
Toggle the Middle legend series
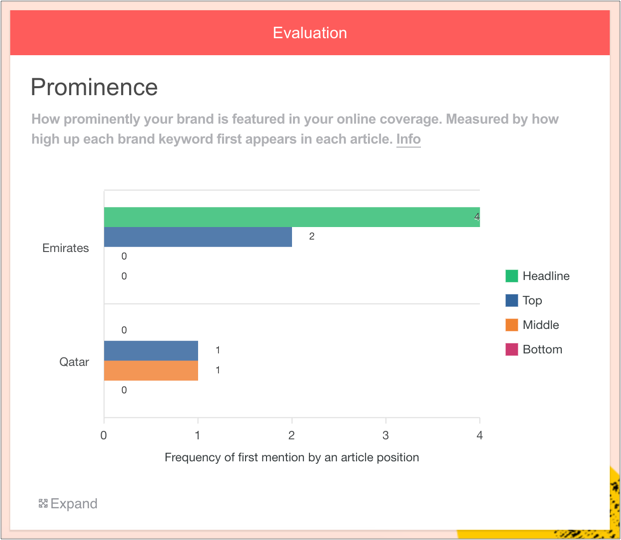pos(541,325)
